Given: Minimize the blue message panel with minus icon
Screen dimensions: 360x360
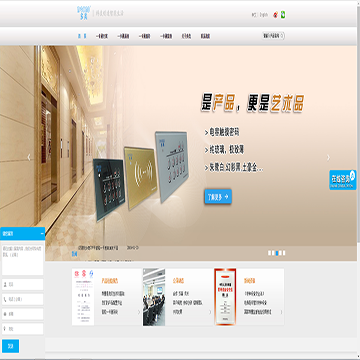Looking at the screenshot, I should (x=42, y=234).
